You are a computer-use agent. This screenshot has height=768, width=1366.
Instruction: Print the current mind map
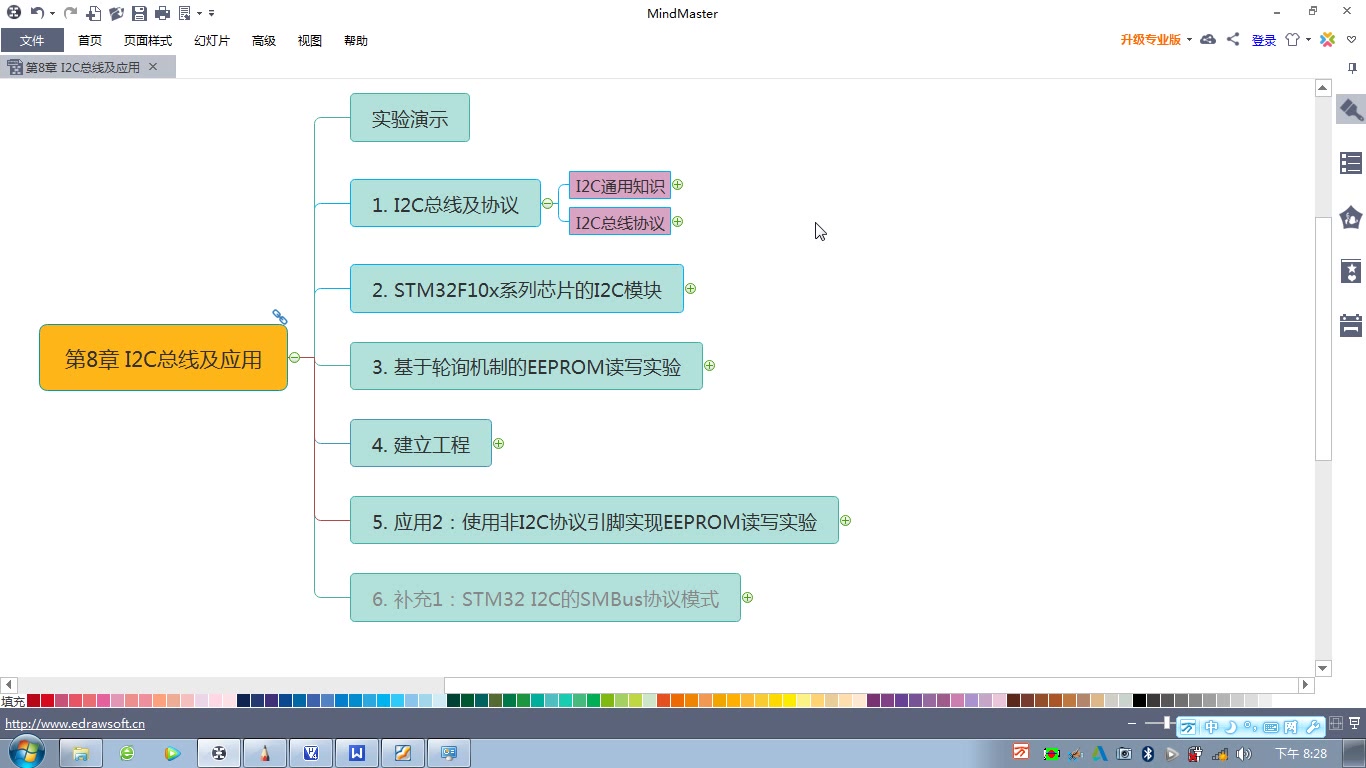coord(161,13)
